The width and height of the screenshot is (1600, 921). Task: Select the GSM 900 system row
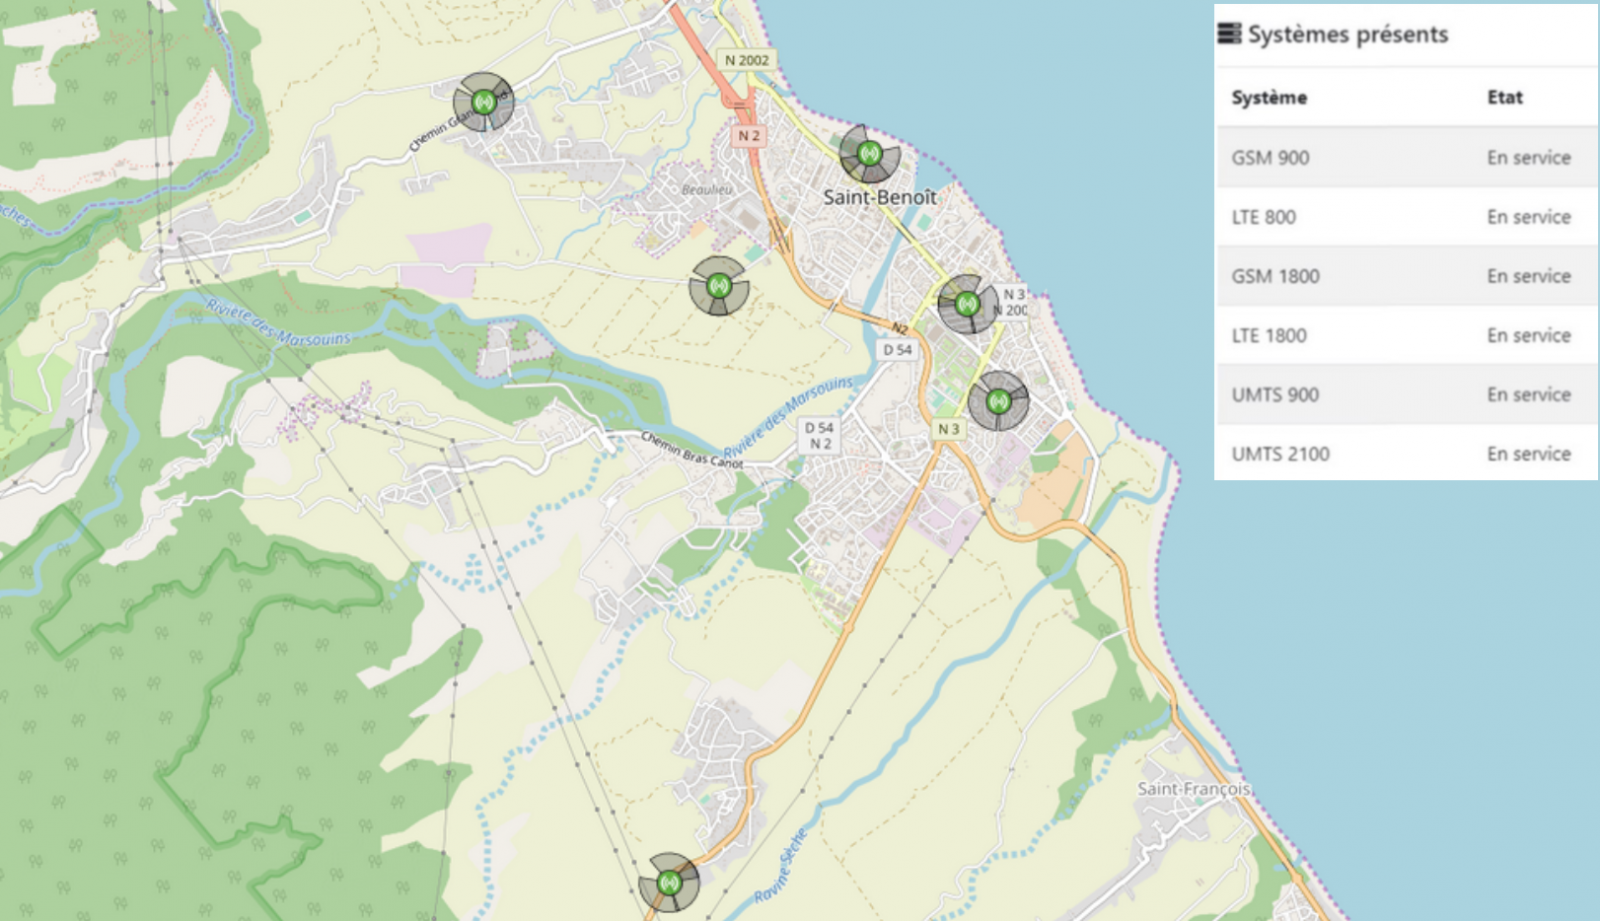point(1405,158)
